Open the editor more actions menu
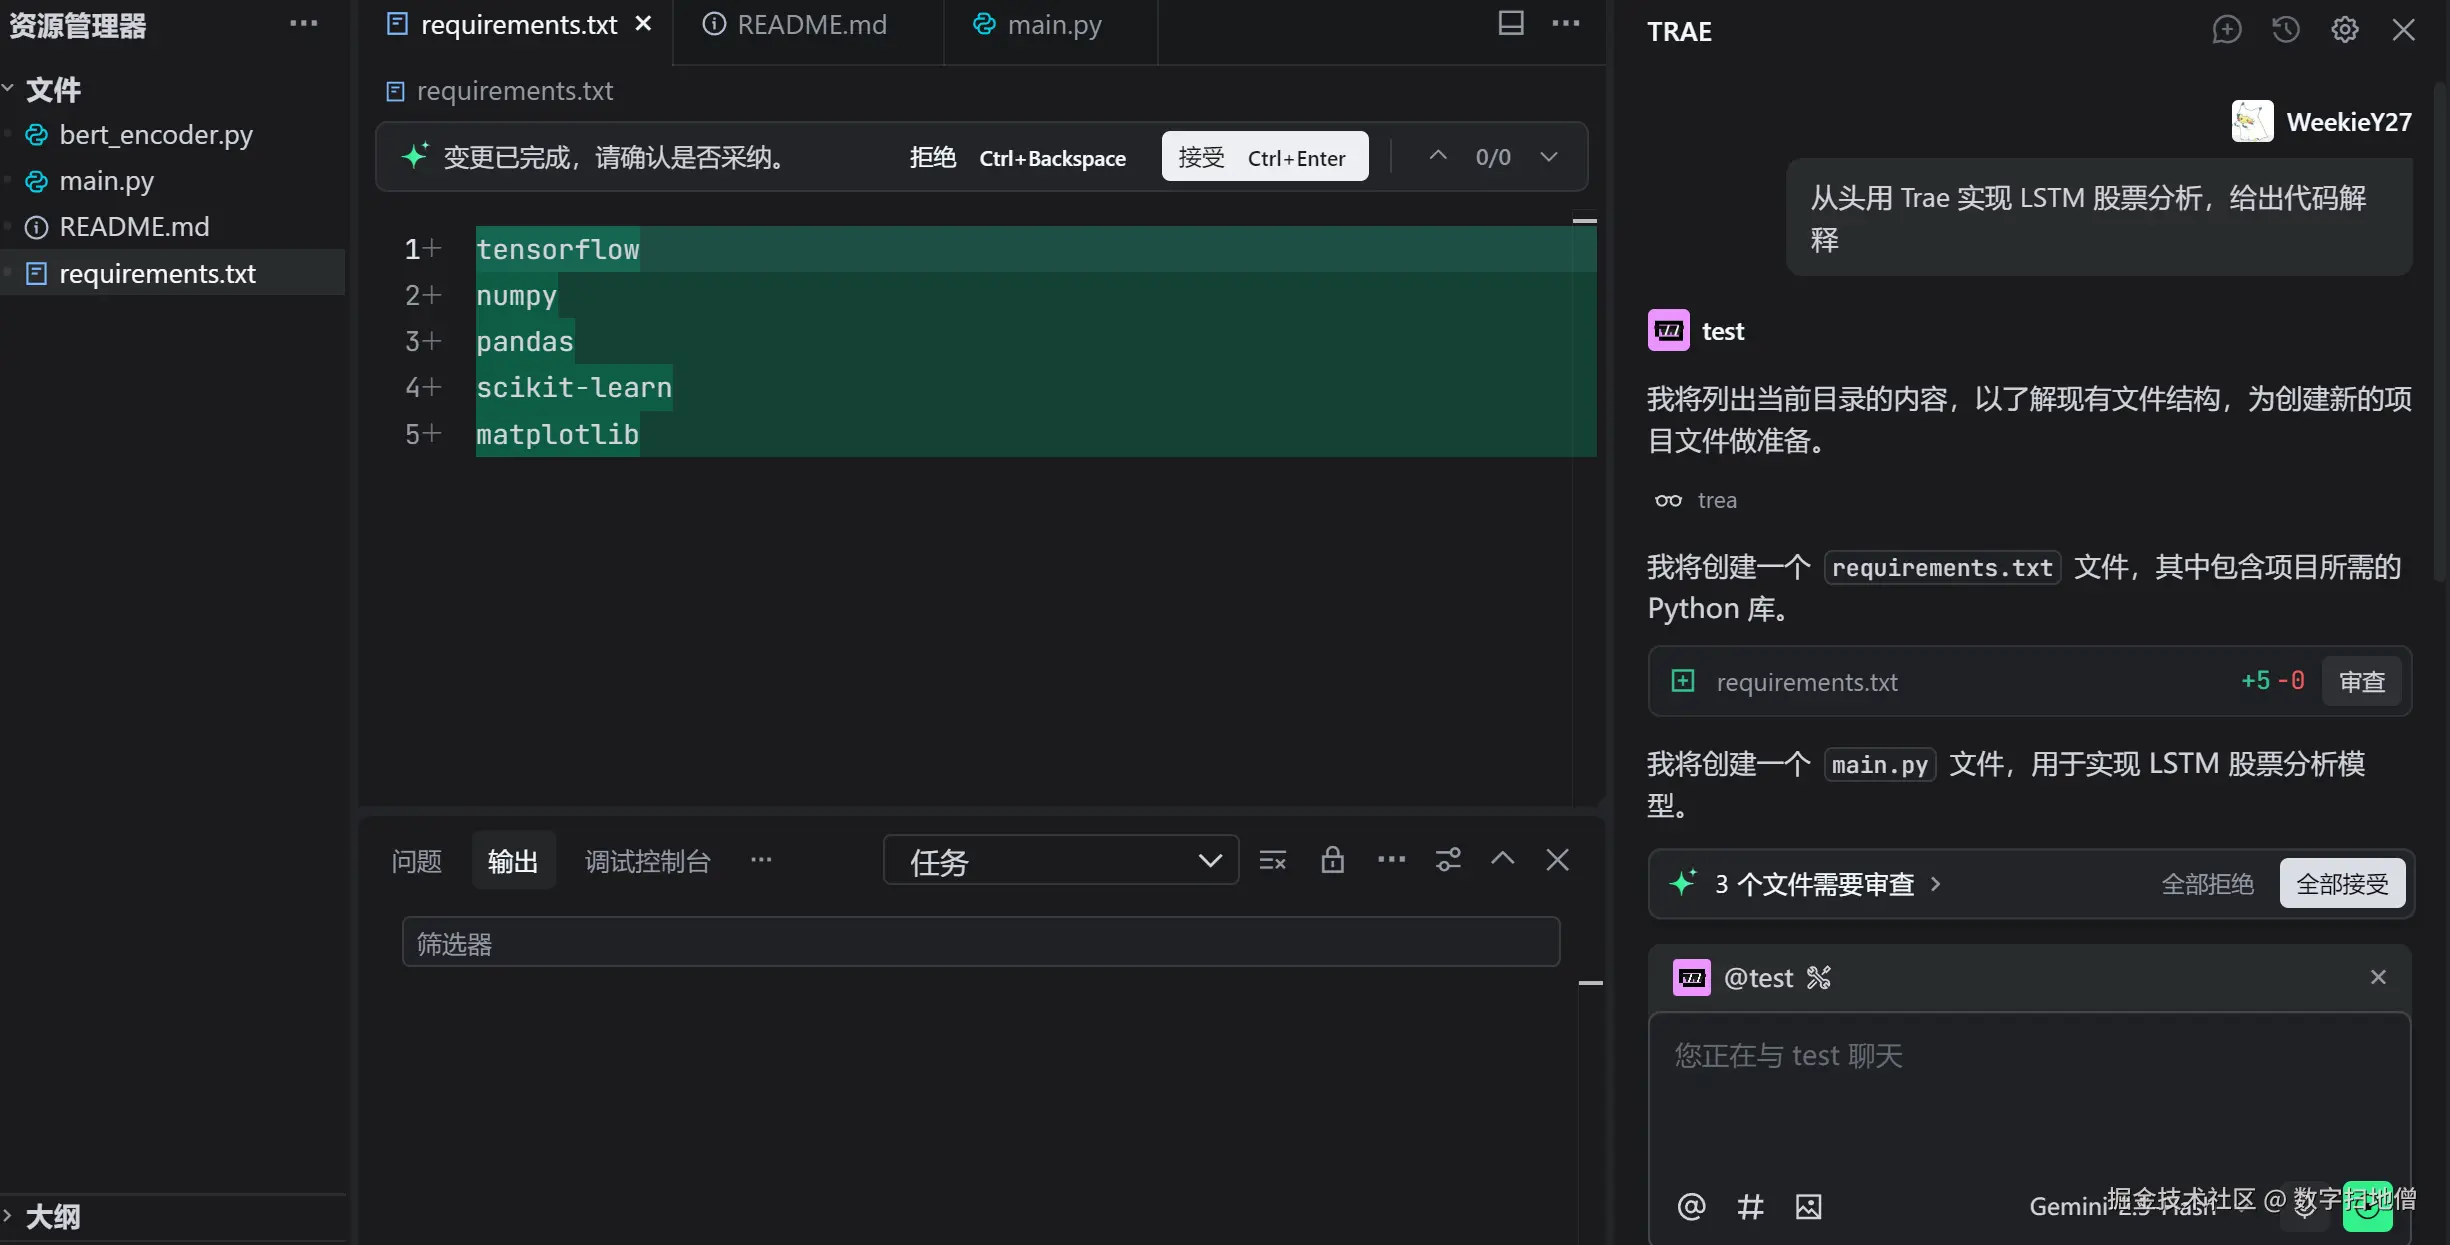 pyautogui.click(x=1565, y=23)
